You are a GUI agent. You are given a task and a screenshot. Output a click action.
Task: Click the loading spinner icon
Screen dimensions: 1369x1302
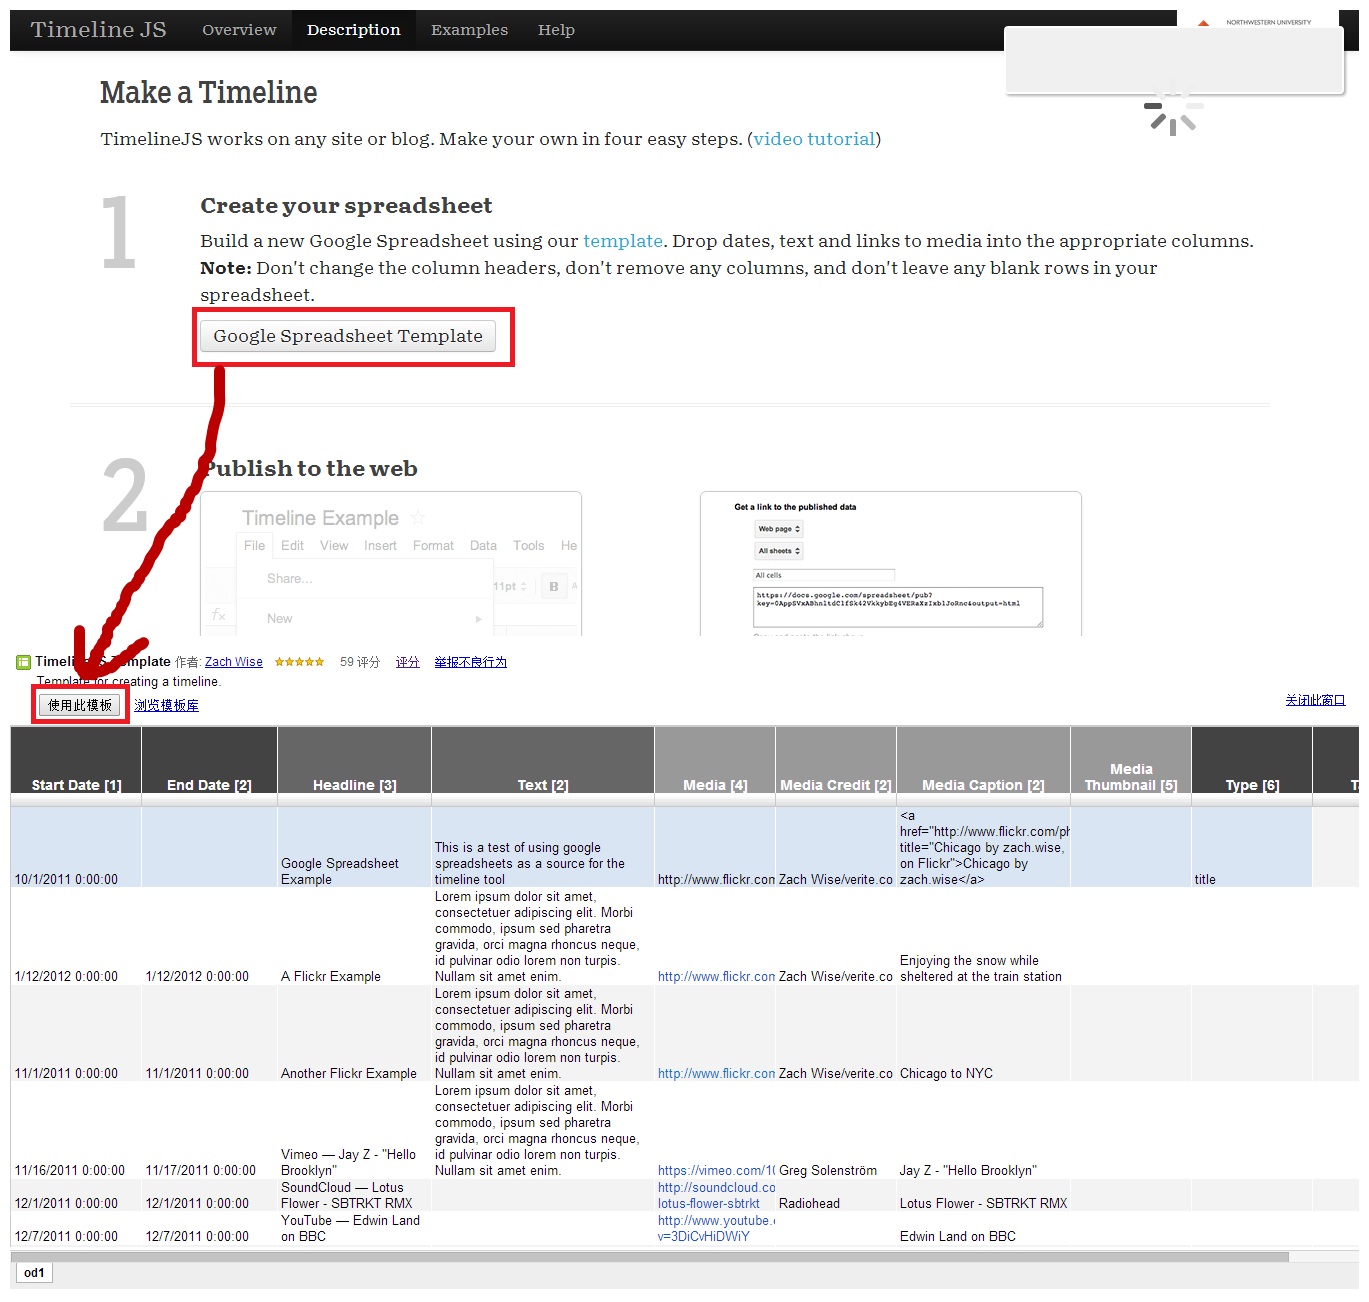pyautogui.click(x=1172, y=111)
